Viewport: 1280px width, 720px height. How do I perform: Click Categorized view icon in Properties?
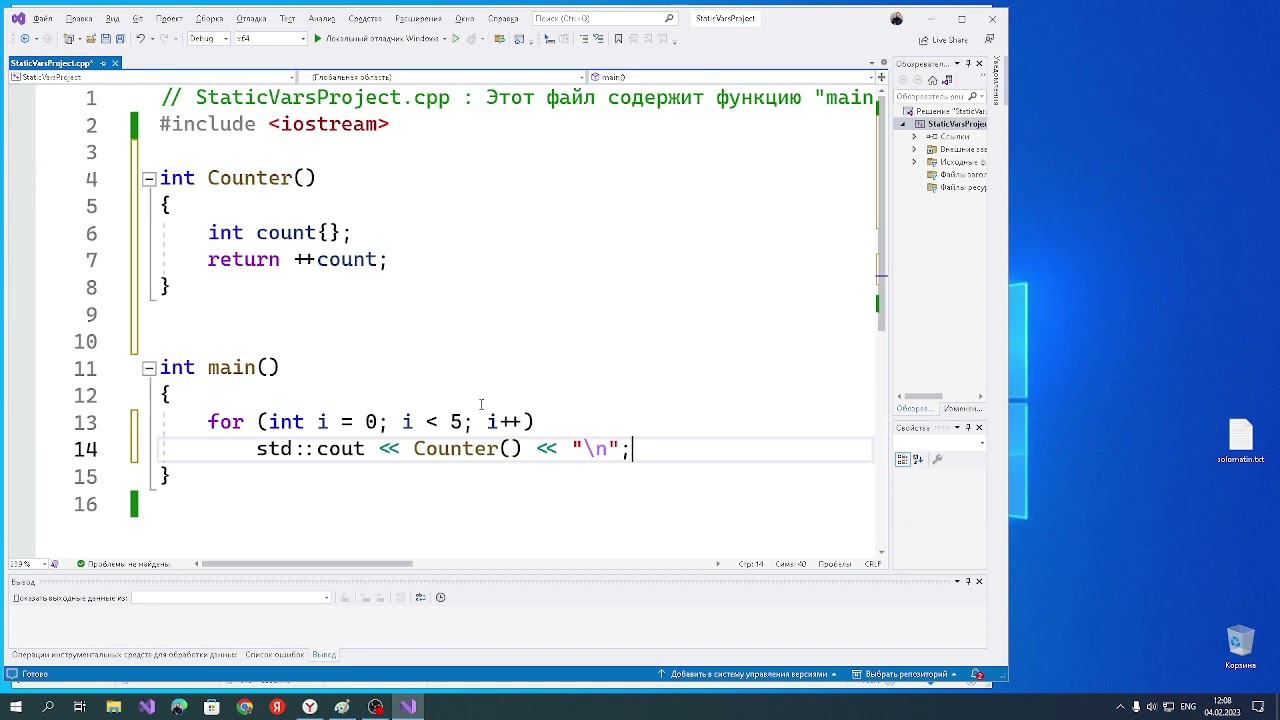coord(903,460)
